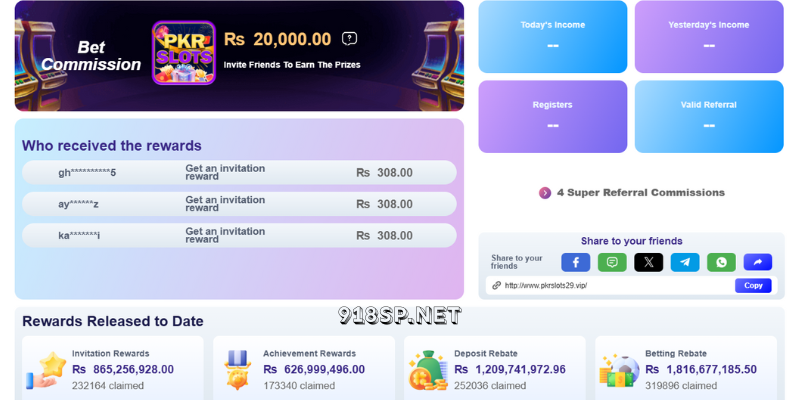Screen dimensions: 800x400
Task: Share the invite link via Facebook icon
Action: pyautogui.click(x=576, y=262)
